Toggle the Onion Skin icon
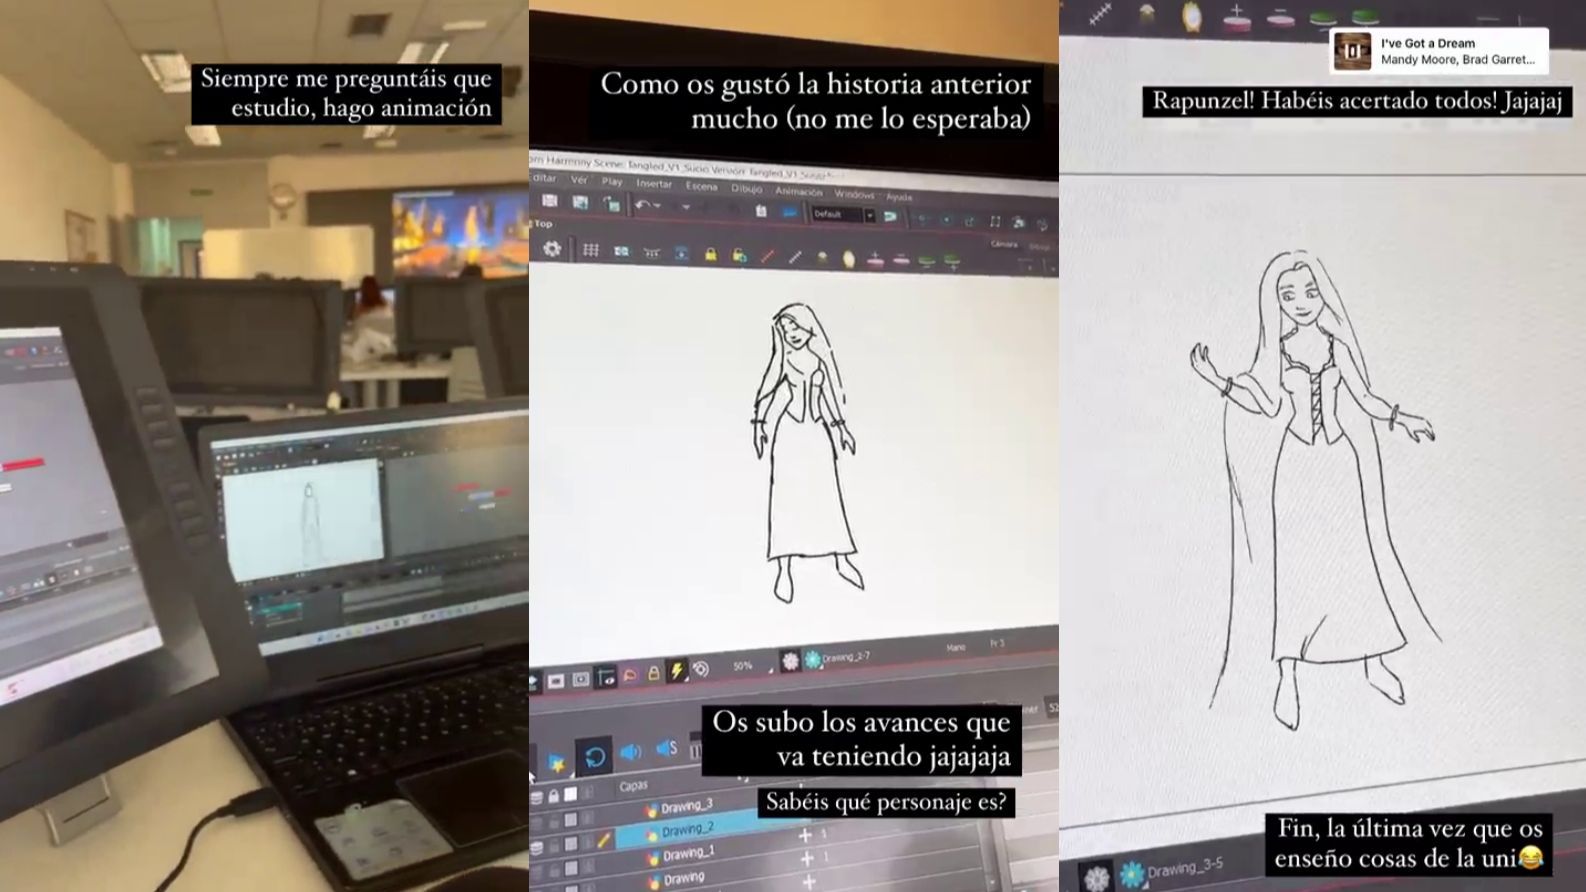 coord(849,259)
